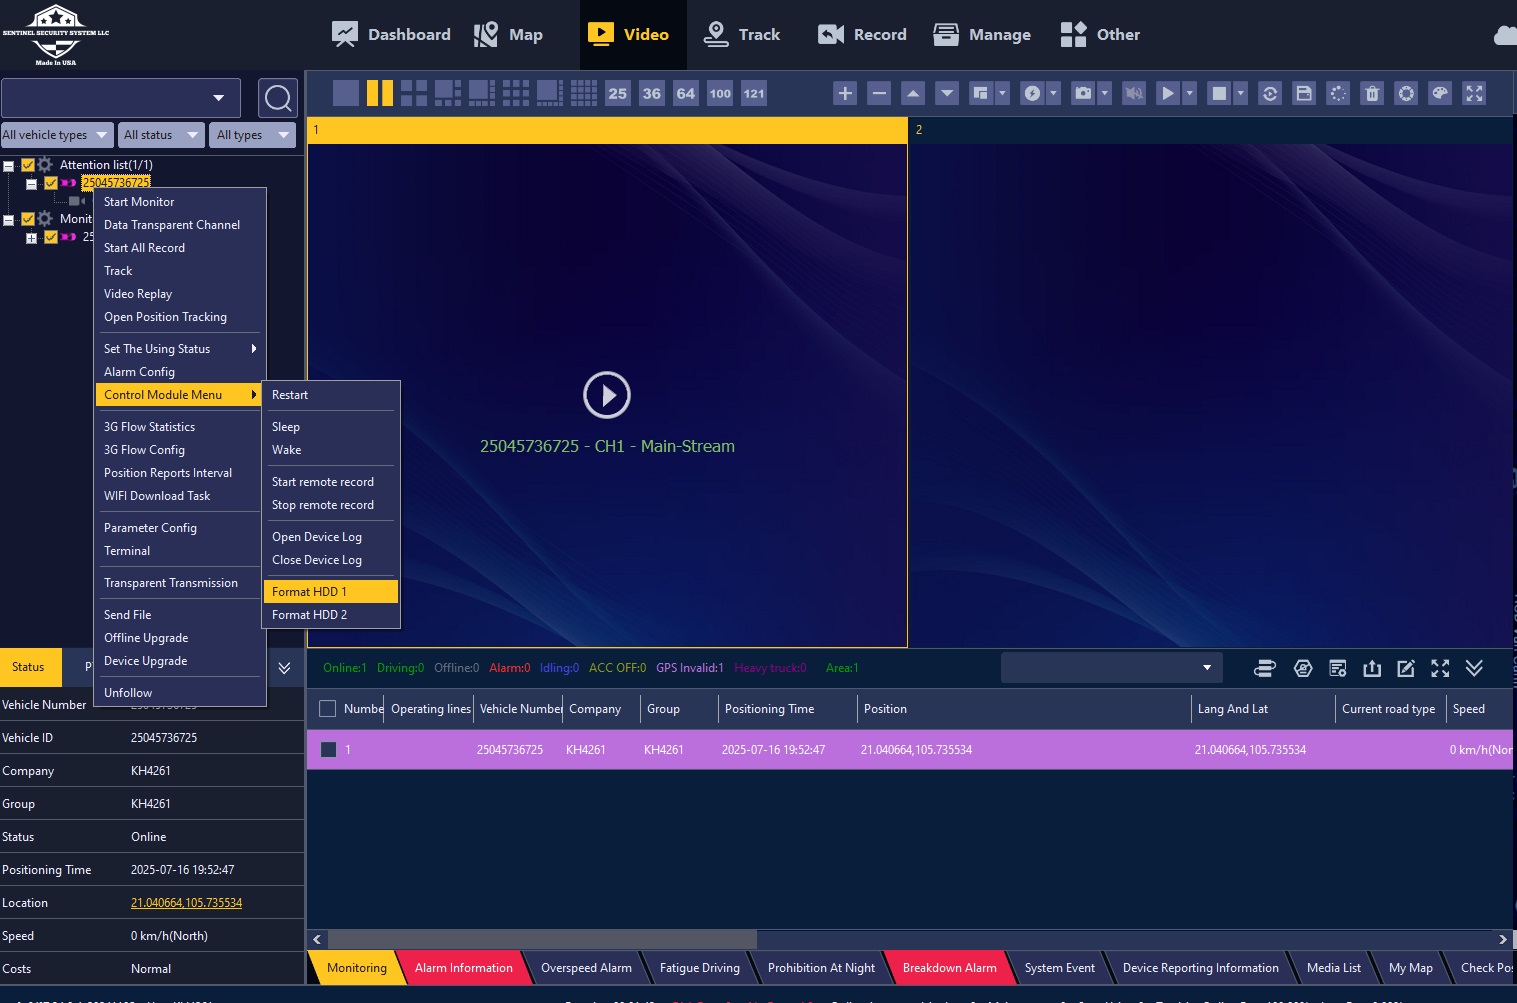Select the 25-window layout button

click(x=618, y=93)
